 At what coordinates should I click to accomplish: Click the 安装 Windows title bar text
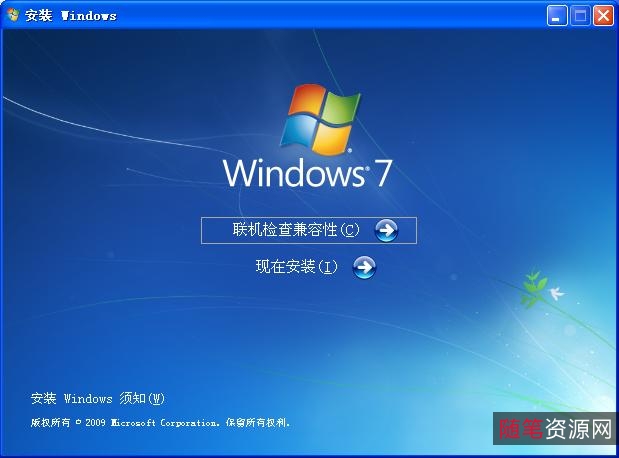tap(71, 16)
